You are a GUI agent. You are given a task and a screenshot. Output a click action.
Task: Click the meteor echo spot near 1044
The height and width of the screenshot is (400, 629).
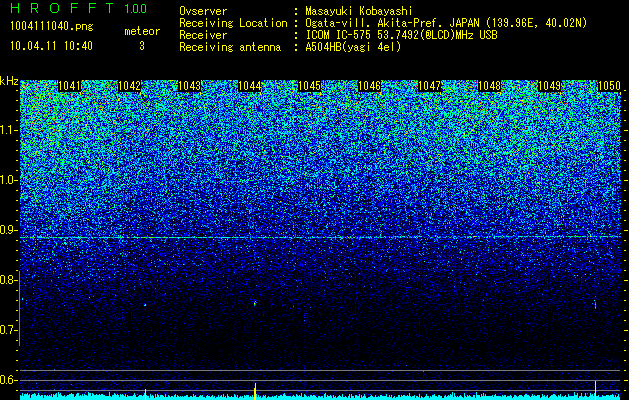pyautogui.click(x=255, y=303)
